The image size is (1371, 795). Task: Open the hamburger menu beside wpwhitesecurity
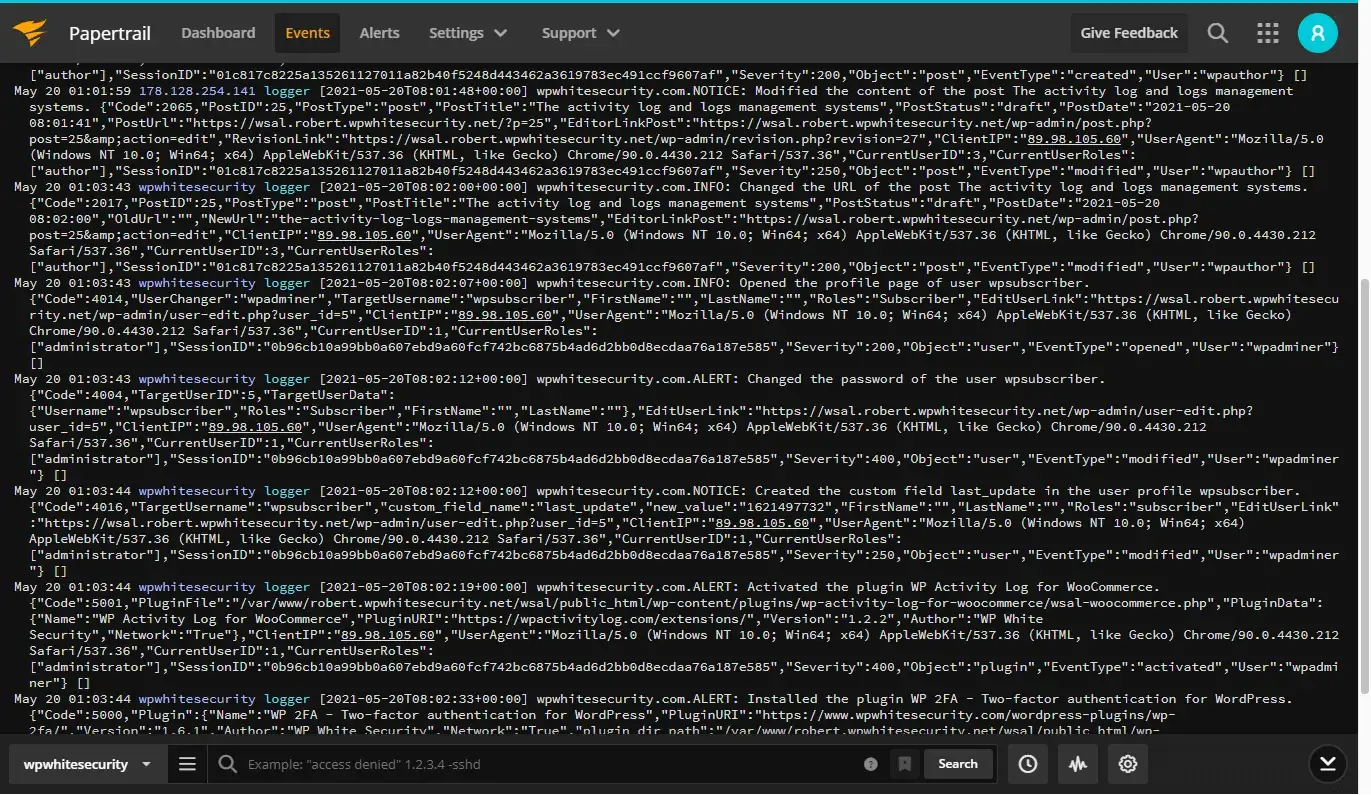[x=187, y=764]
